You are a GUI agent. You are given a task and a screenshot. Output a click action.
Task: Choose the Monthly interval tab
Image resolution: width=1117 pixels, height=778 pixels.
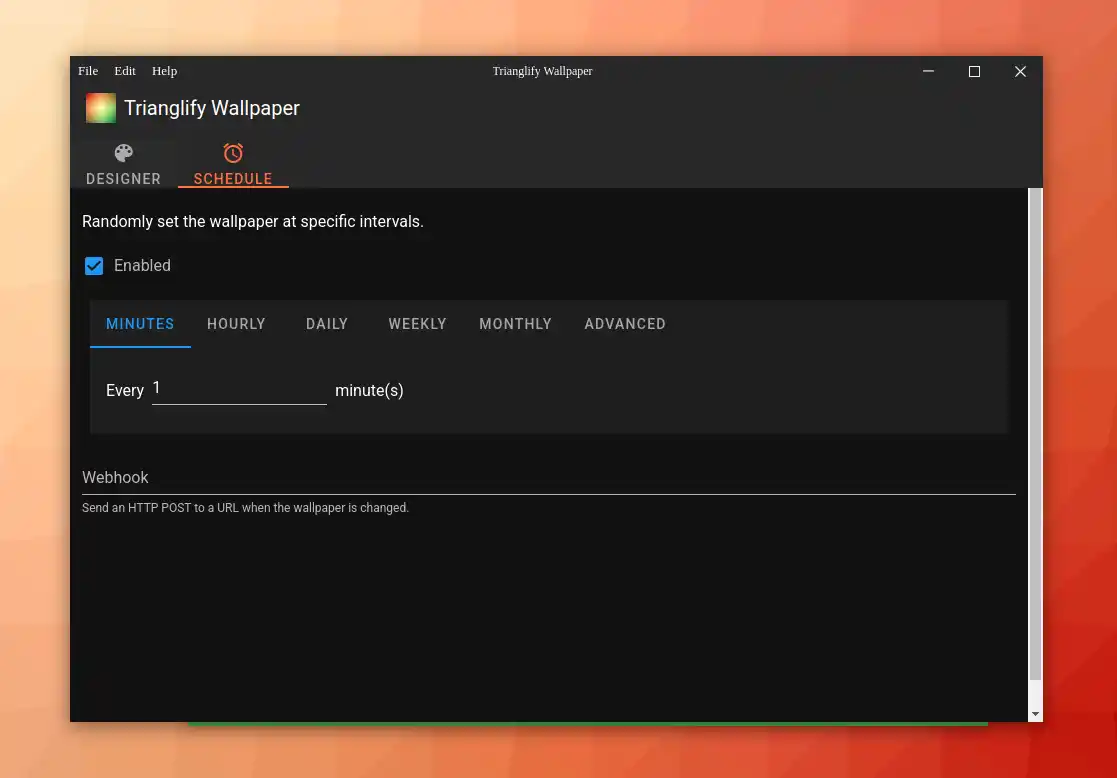tap(516, 323)
